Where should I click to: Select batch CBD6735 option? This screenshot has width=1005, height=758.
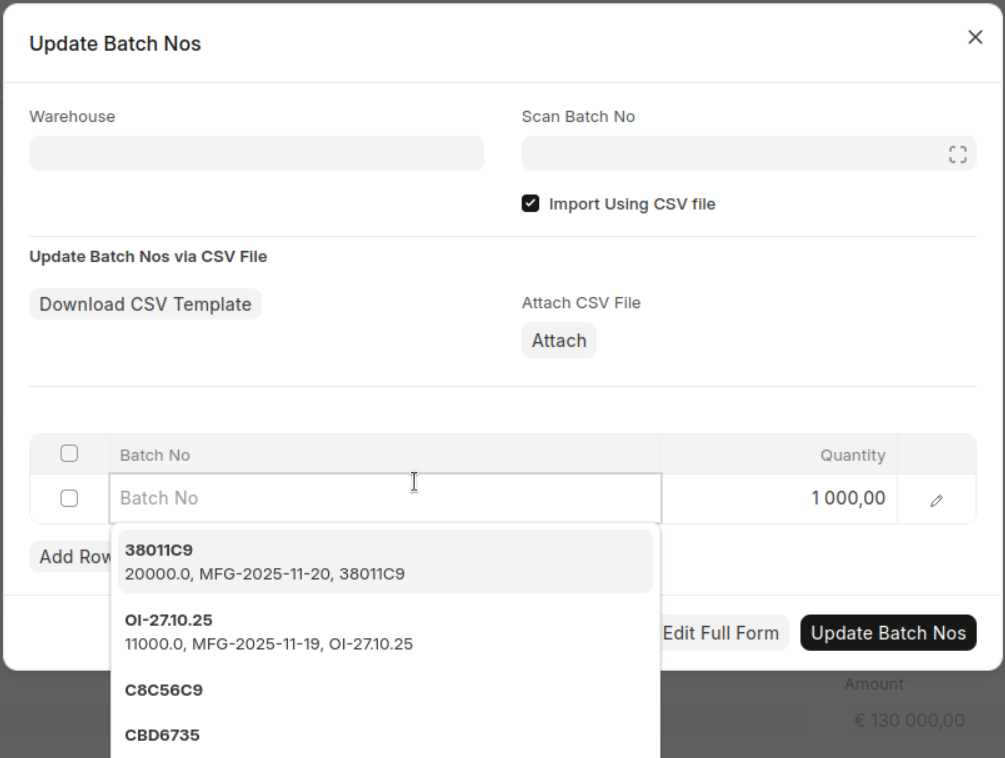(x=385, y=735)
